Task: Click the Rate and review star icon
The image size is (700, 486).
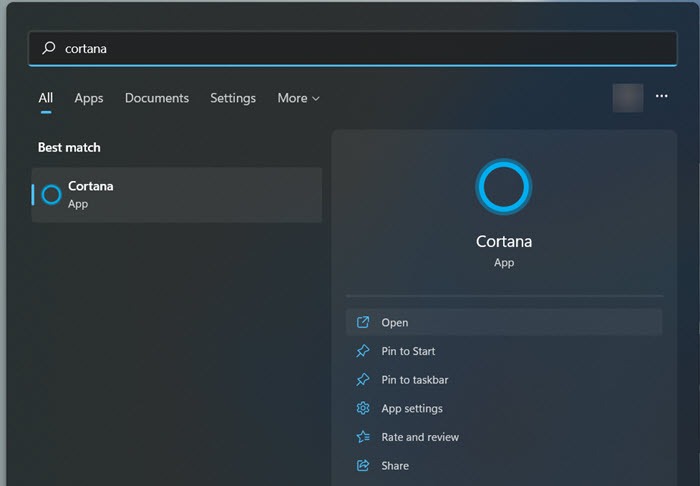Action: coord(363,437)
